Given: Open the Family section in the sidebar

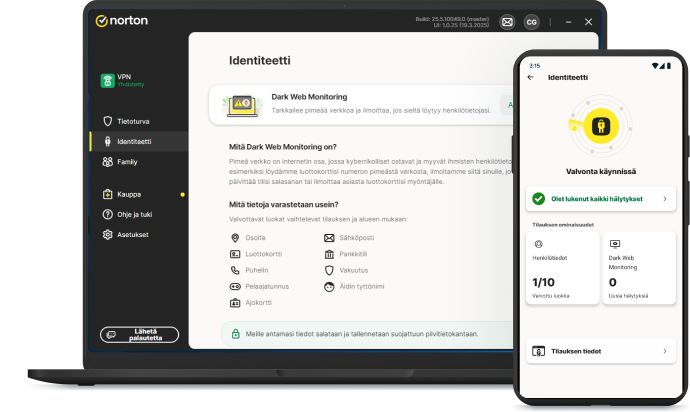Looking at the screenshot, I should [127, 161].
